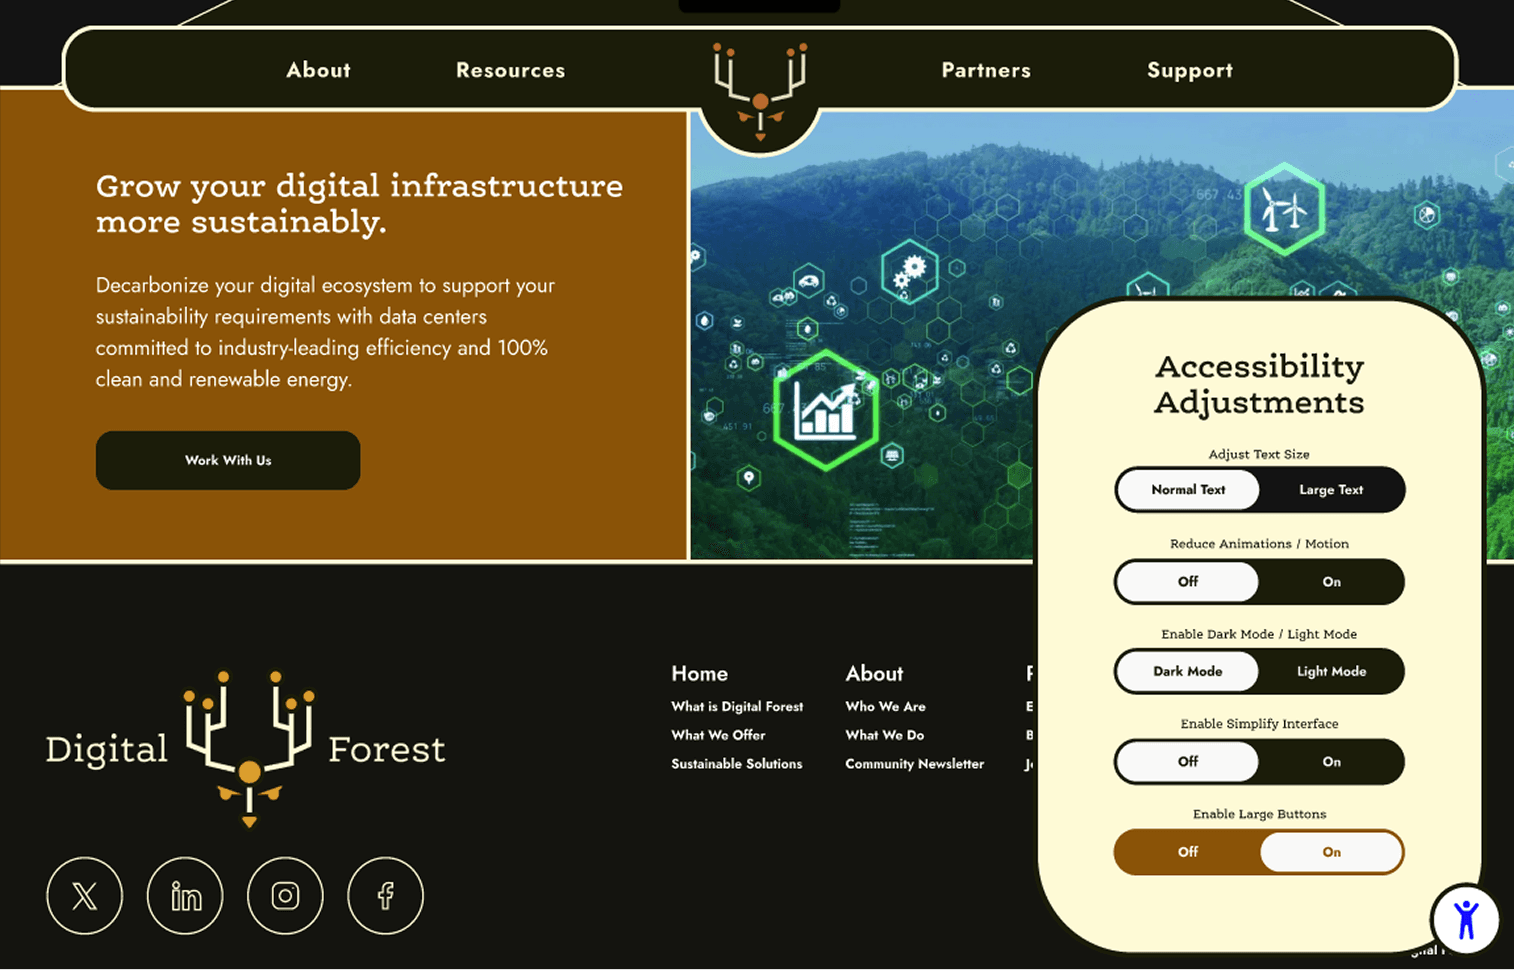Select Large Text size

(x=1331, y=490)
